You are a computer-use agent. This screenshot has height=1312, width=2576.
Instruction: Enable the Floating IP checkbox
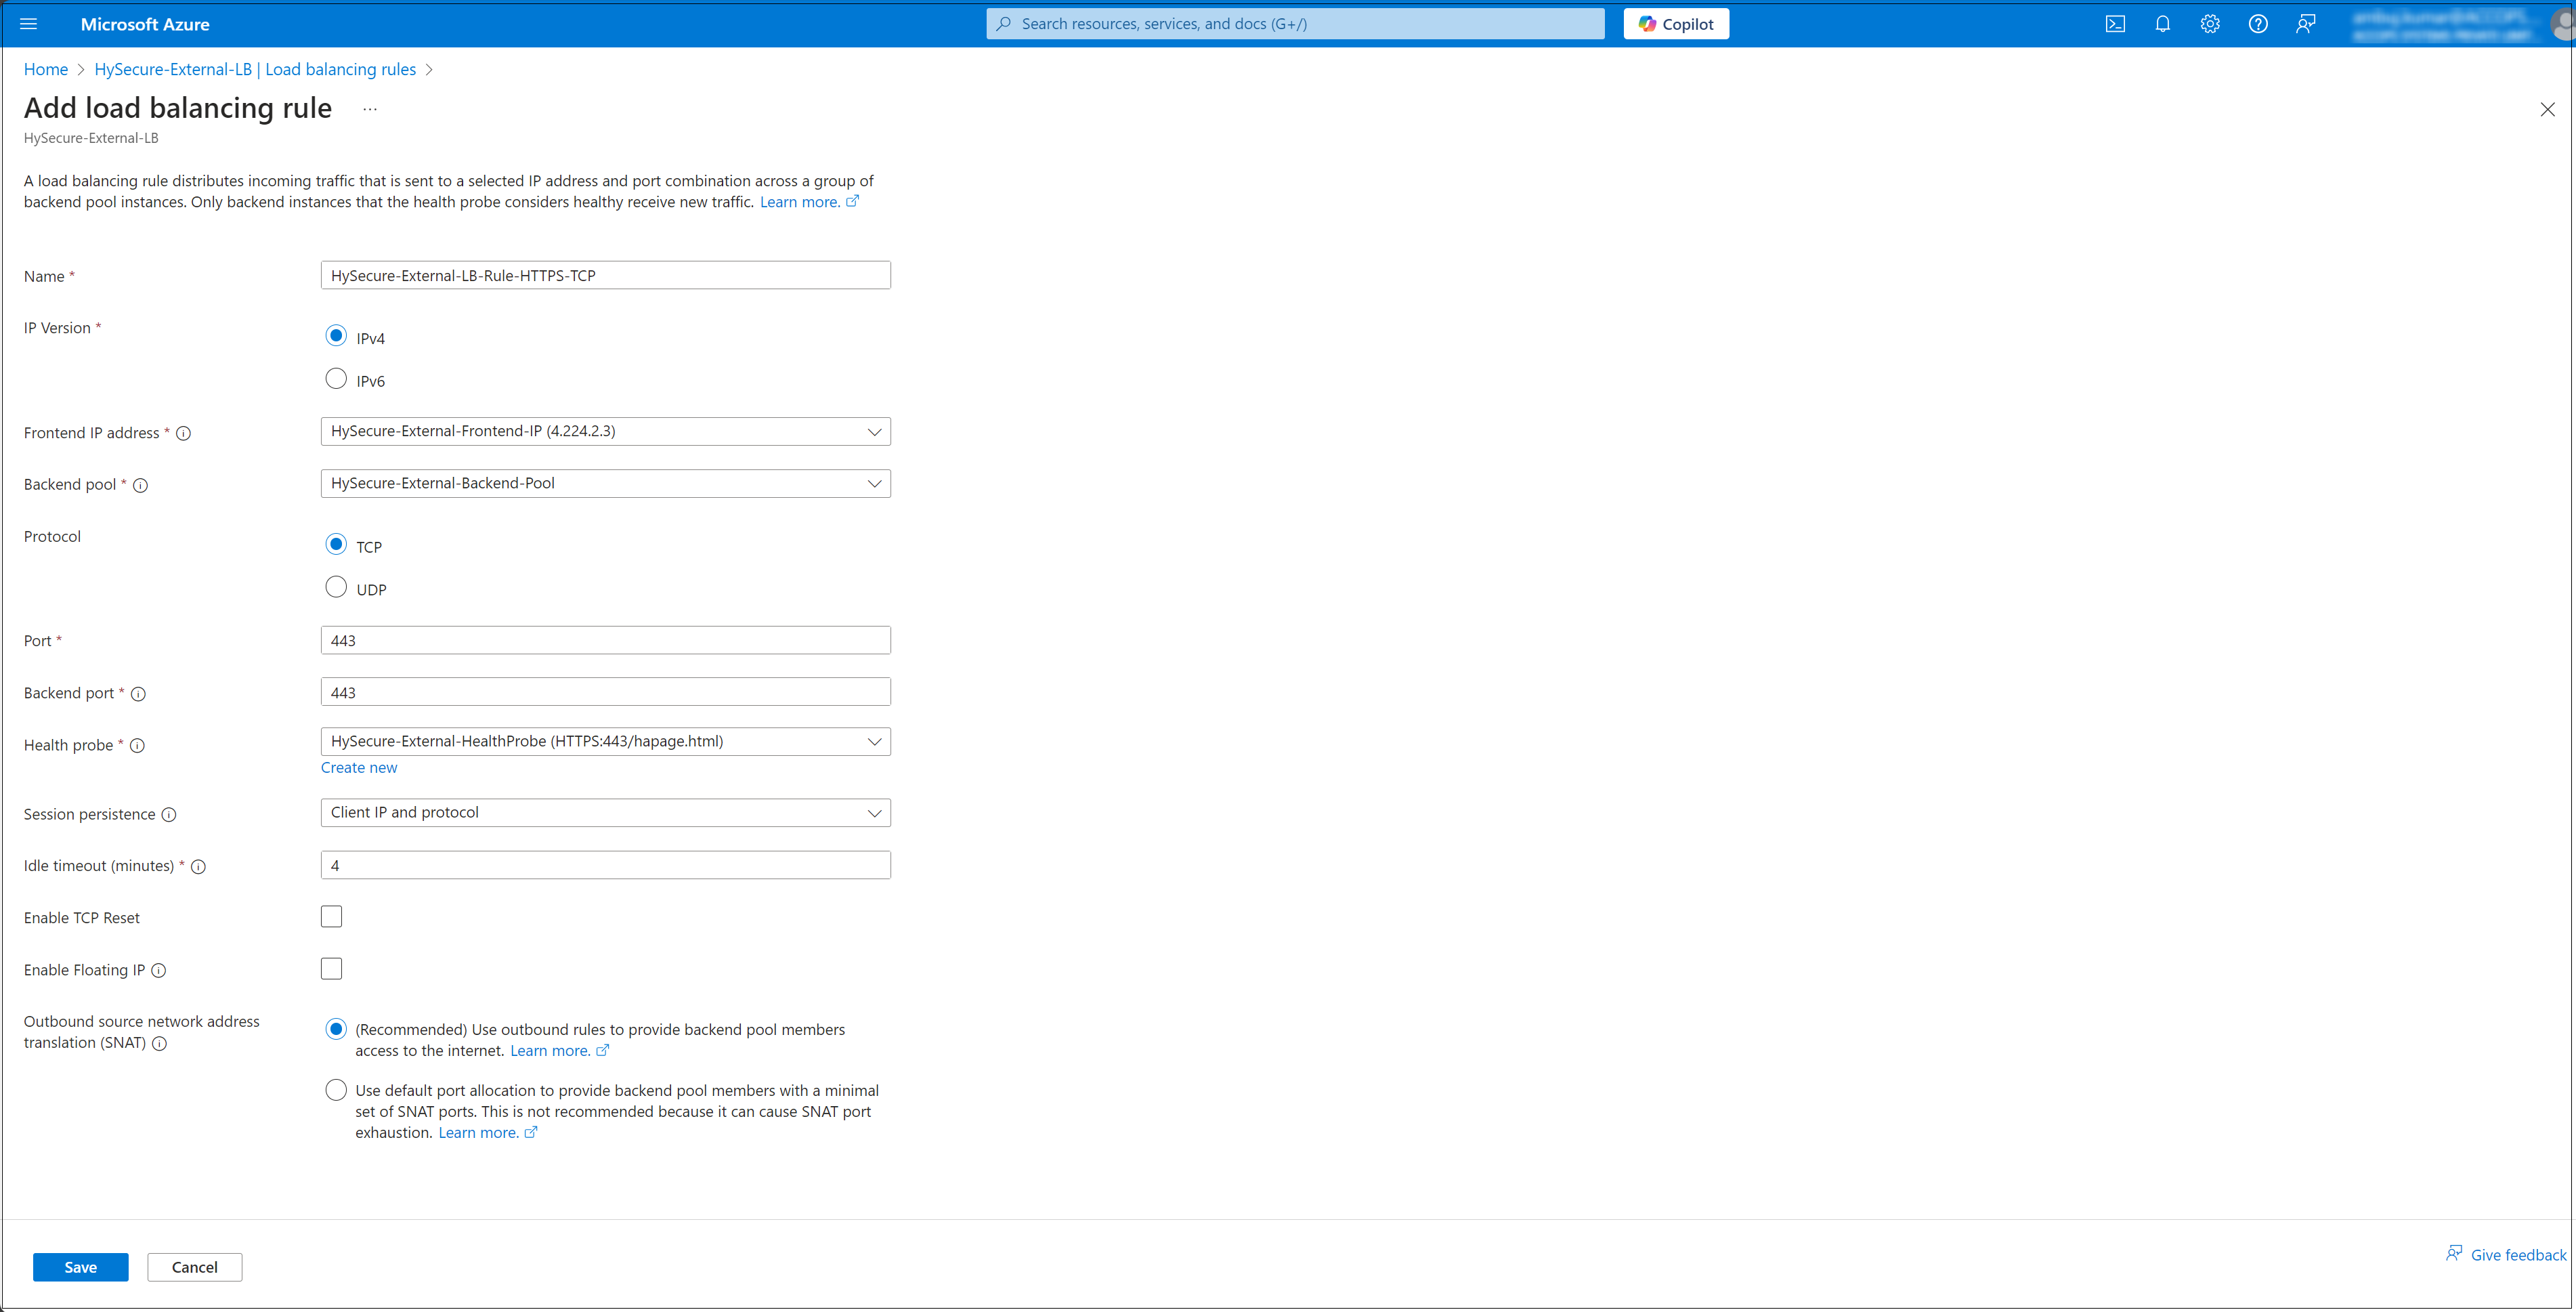tap(331, 969)
